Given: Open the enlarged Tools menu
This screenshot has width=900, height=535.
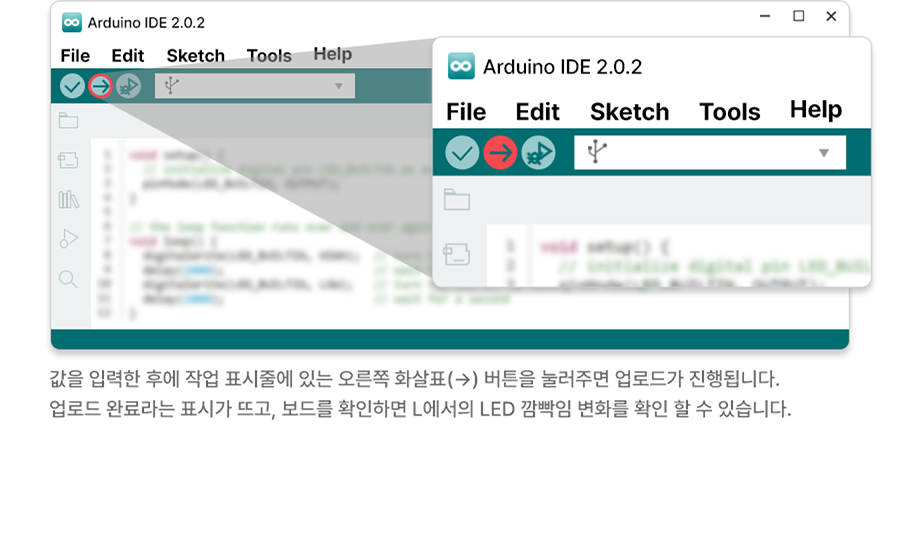Looking at the screenshot, I should point(729,112).
